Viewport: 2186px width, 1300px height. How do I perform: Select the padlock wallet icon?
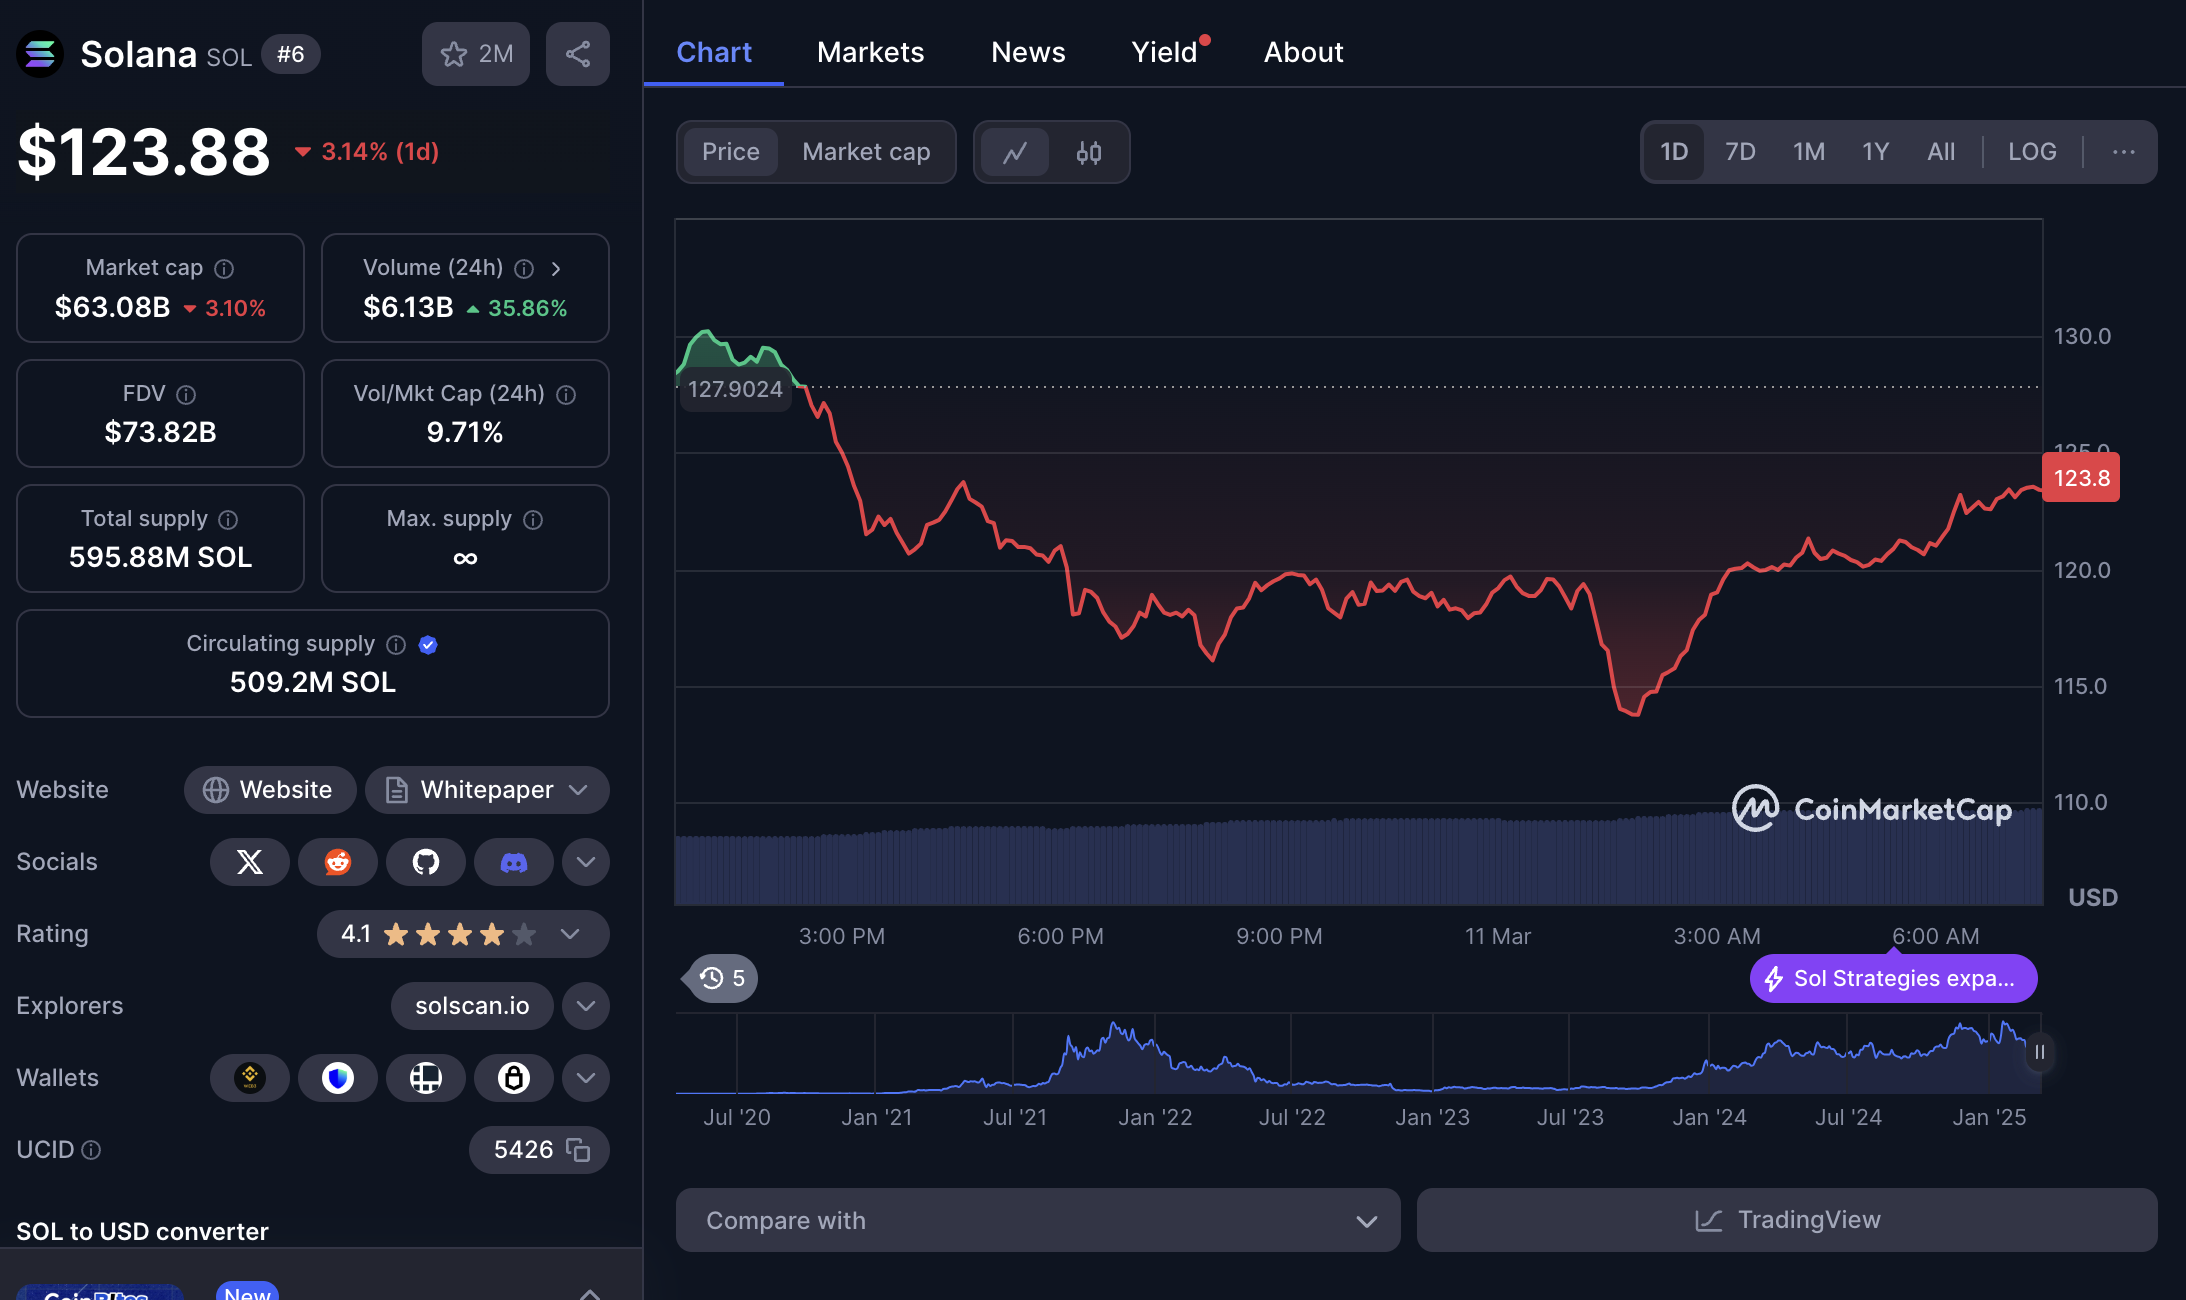click(x=514, y=1078)
